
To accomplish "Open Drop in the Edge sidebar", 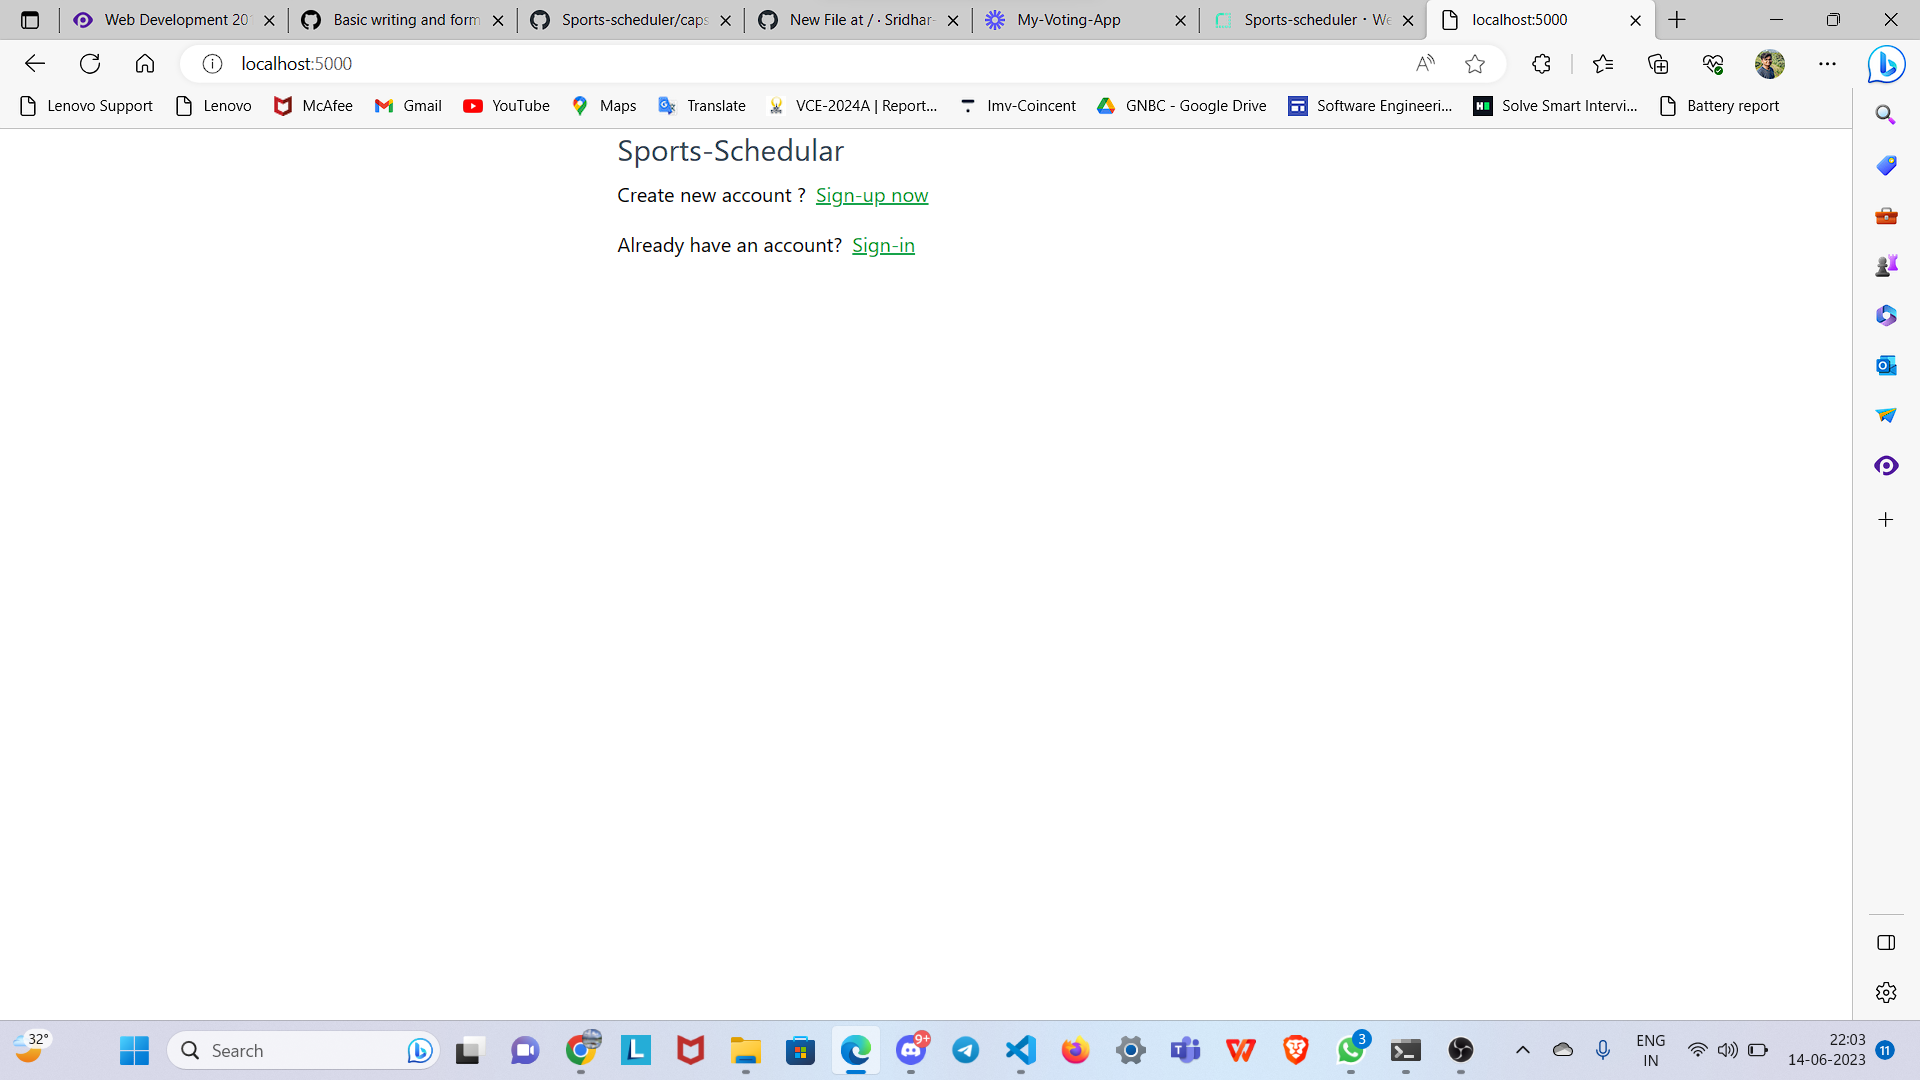I will (1886, 415).
